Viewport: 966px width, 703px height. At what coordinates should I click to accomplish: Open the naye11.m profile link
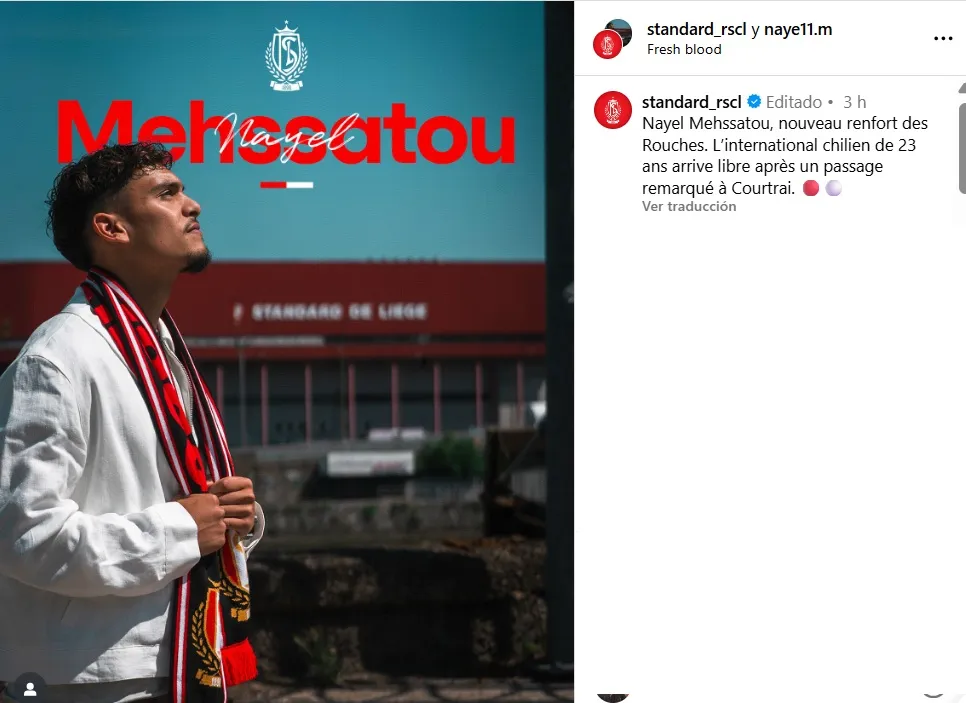tap(798, 30)
